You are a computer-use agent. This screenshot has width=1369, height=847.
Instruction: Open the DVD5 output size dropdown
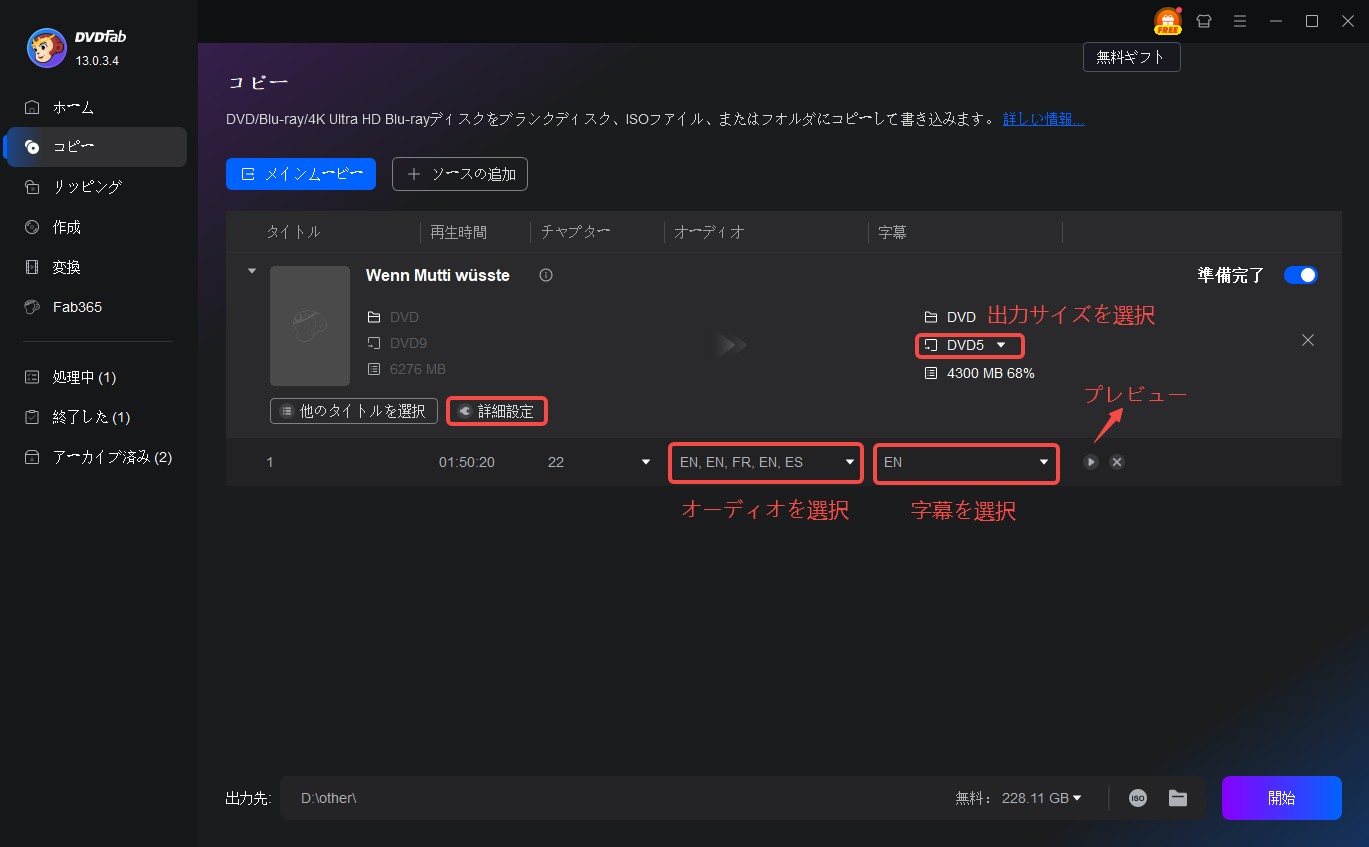pos(970,345)
